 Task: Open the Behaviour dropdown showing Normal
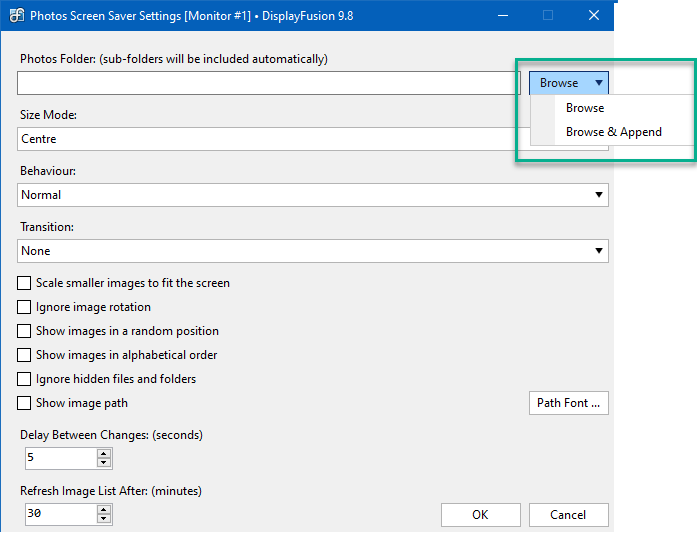click(x=313, y=195)
